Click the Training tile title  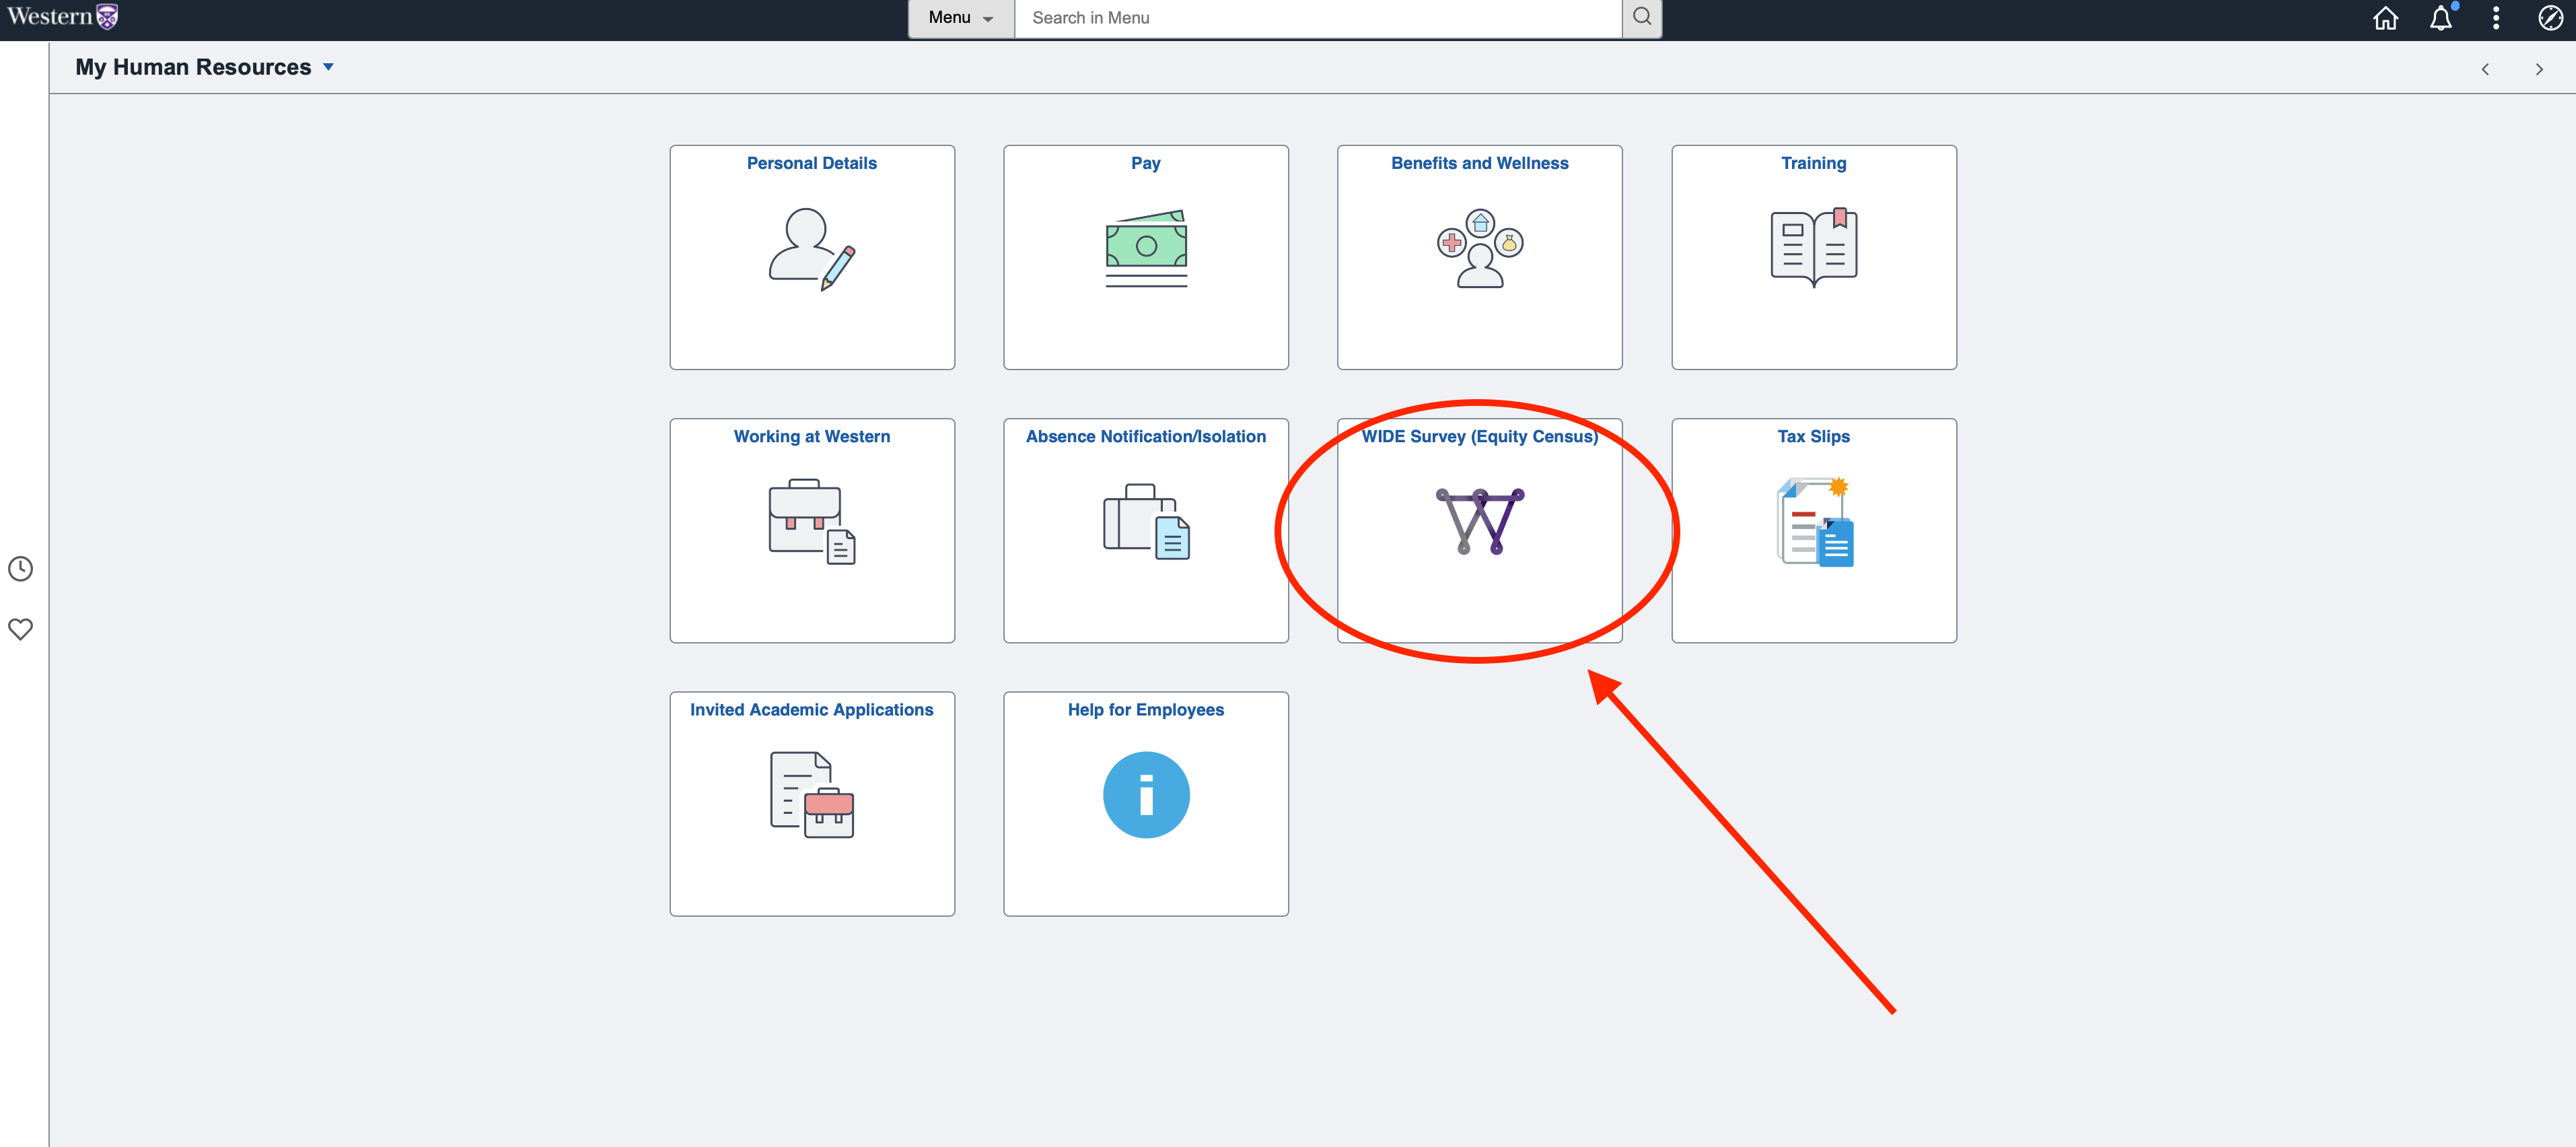point(1813,163)
